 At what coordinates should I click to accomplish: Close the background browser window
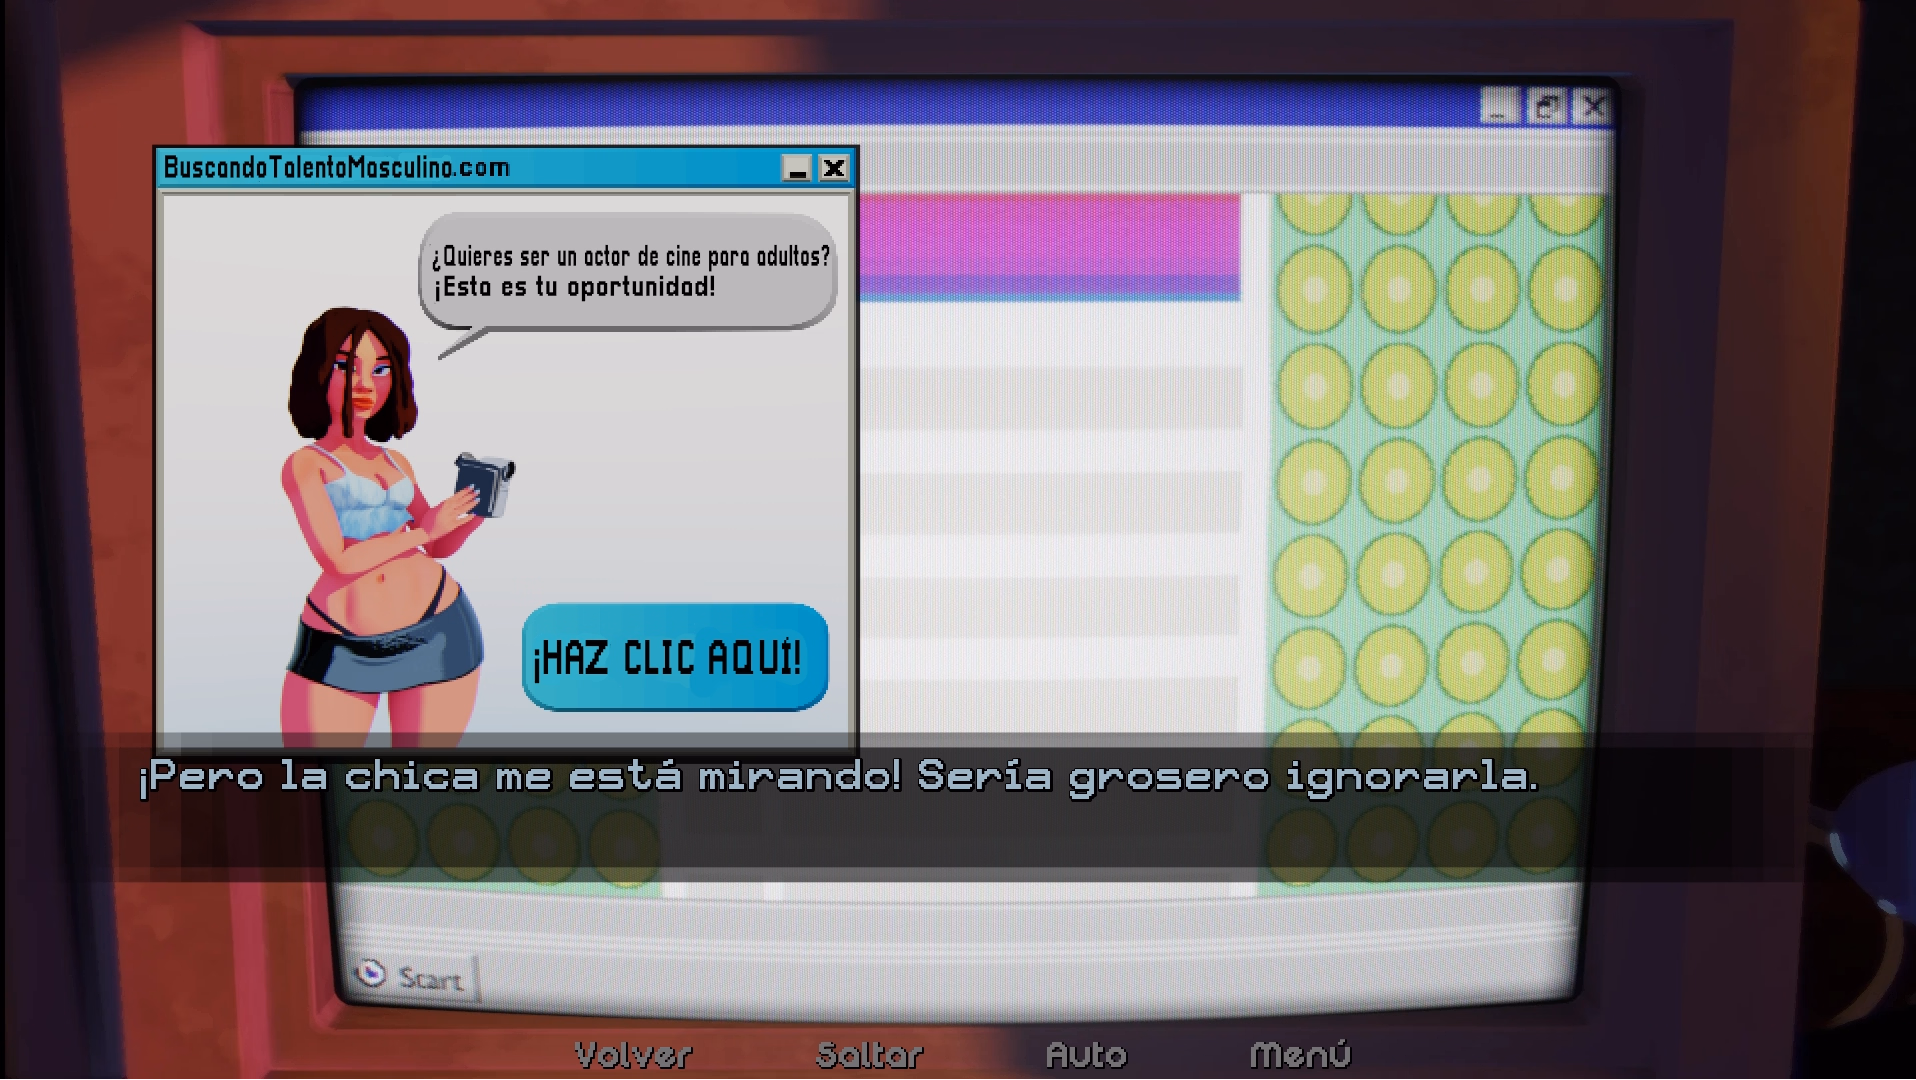point(1592,106)
